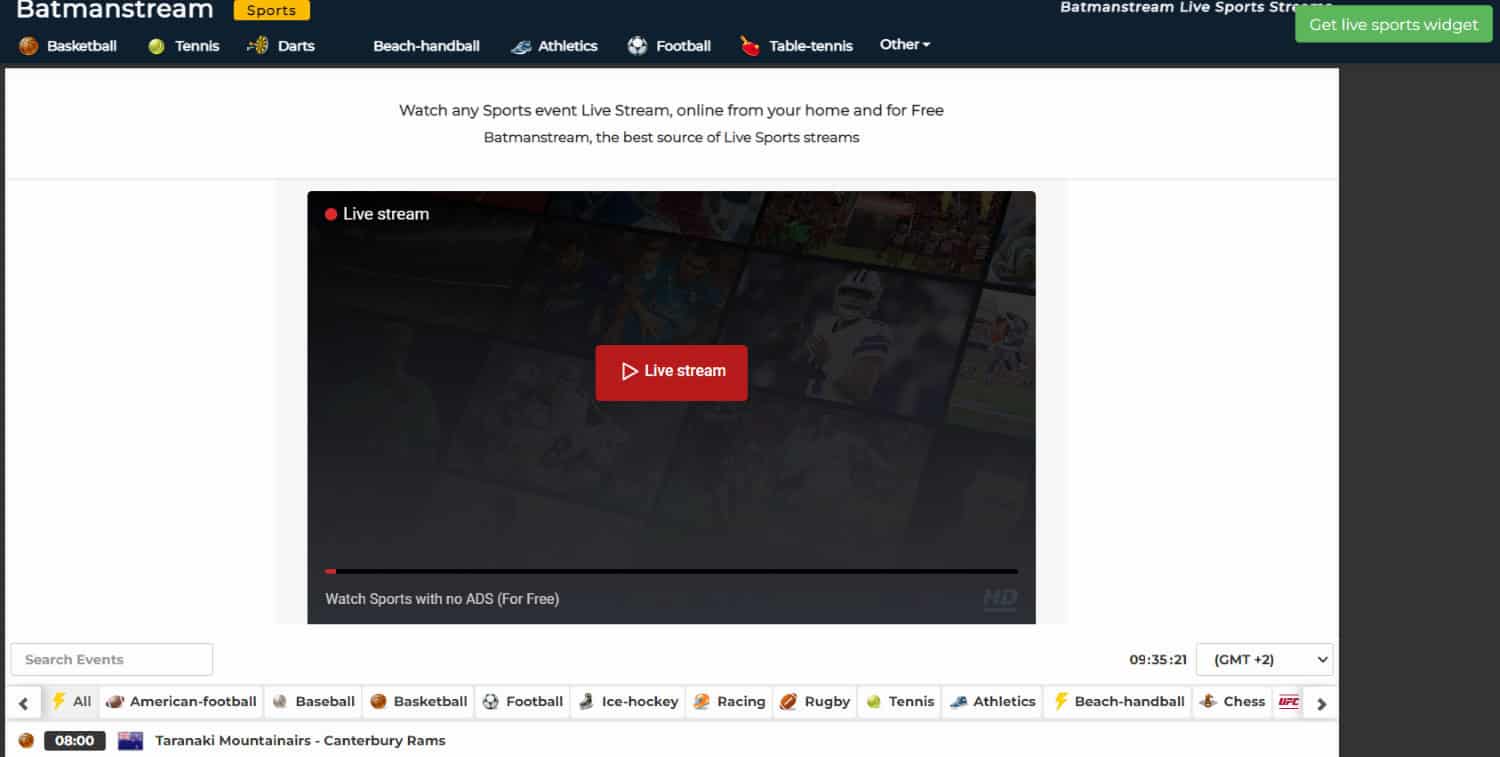Select the All category tab
The image size is (1500, 757).
[71, 702]
